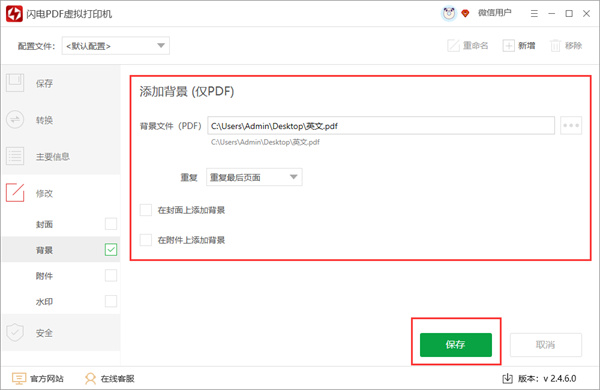
Task: Enable the 附件 sidebar checkbox
Action: [111, 275]
